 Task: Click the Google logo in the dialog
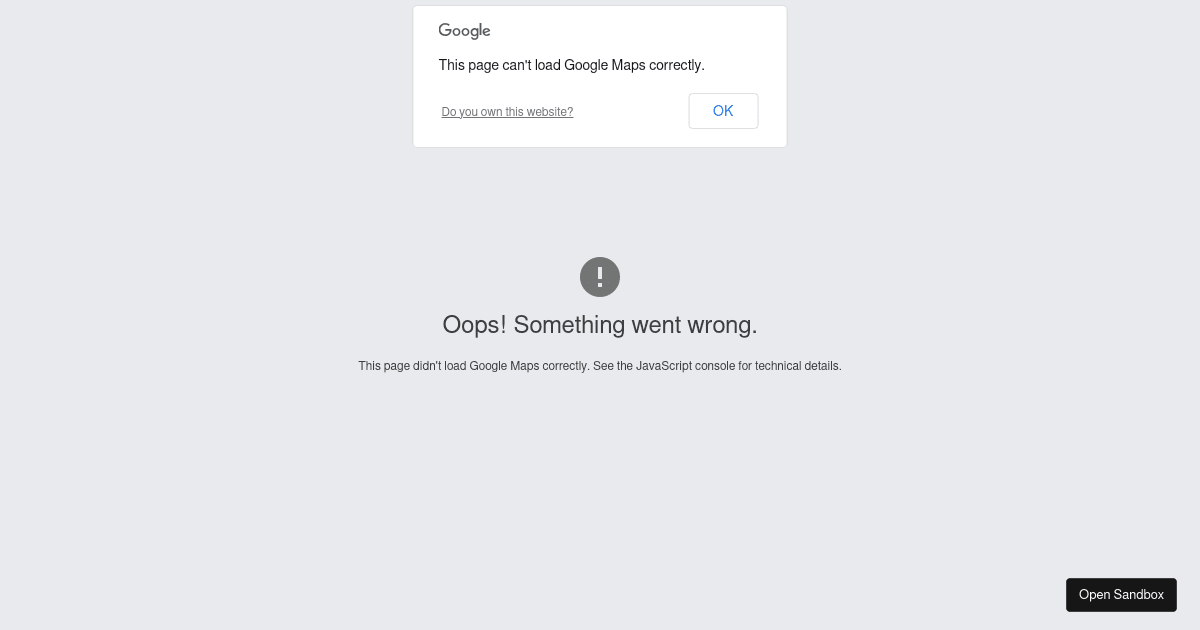tap(464, 31)
